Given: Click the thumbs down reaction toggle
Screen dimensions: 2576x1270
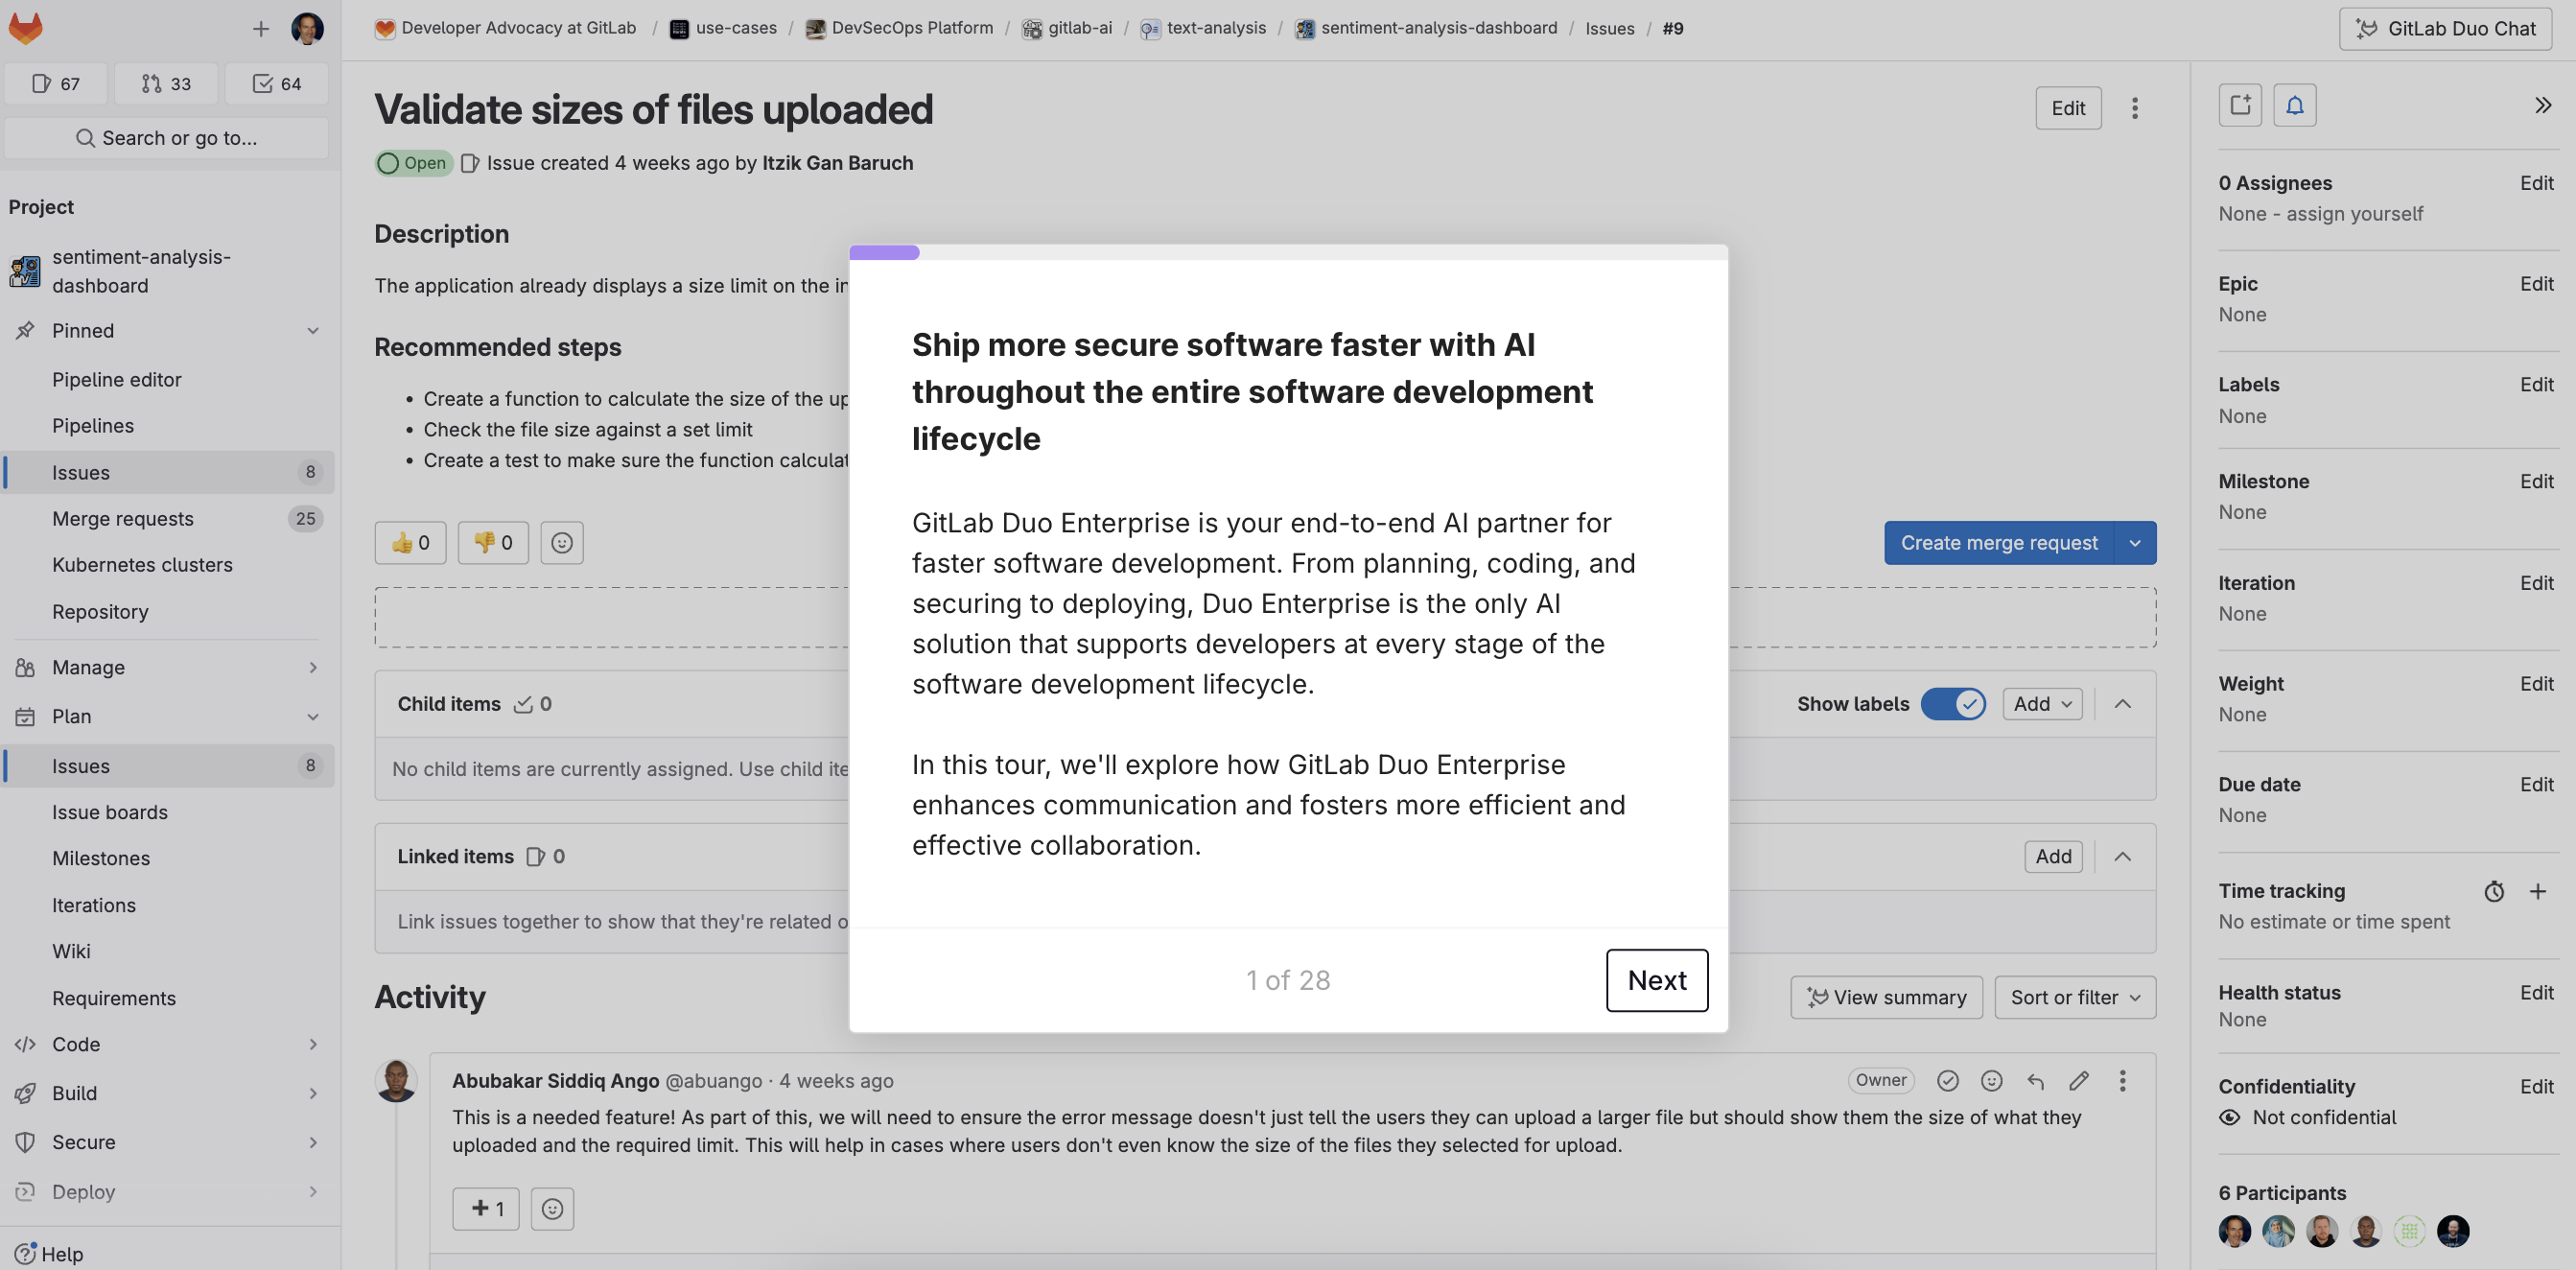Looking at the screenshot, I should (492, 542).
